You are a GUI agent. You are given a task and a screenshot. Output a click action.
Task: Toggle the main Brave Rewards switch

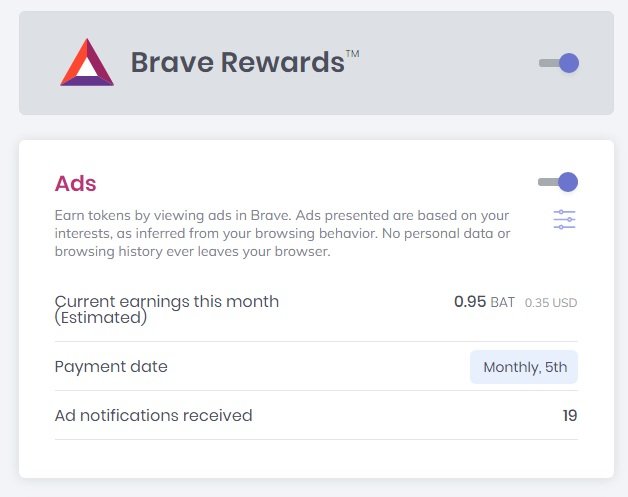(x=559, y=63)
